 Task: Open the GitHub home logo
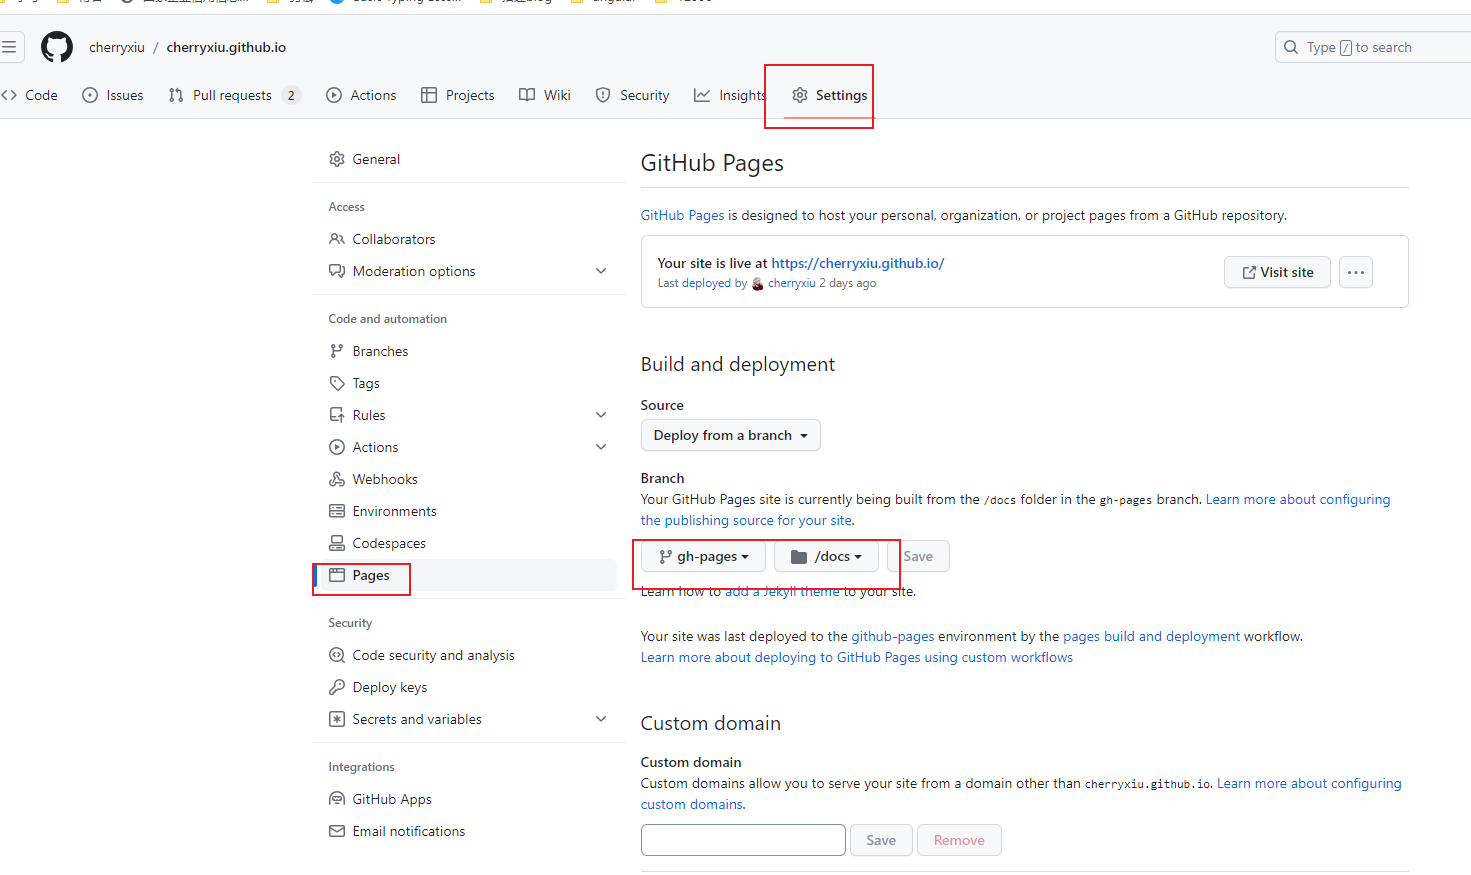click(x=57, y=47)
